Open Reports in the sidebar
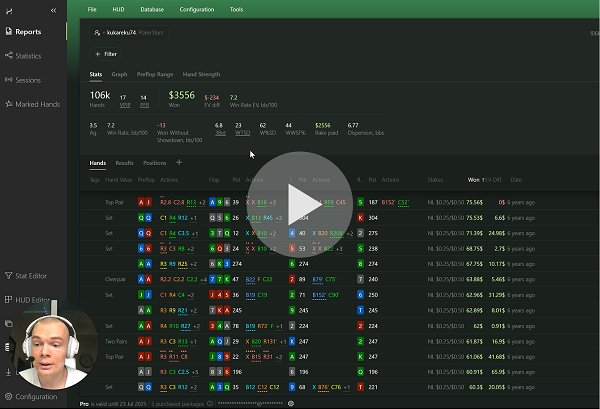The height and width of the screenshot is (409, 600). click(27, 32)
